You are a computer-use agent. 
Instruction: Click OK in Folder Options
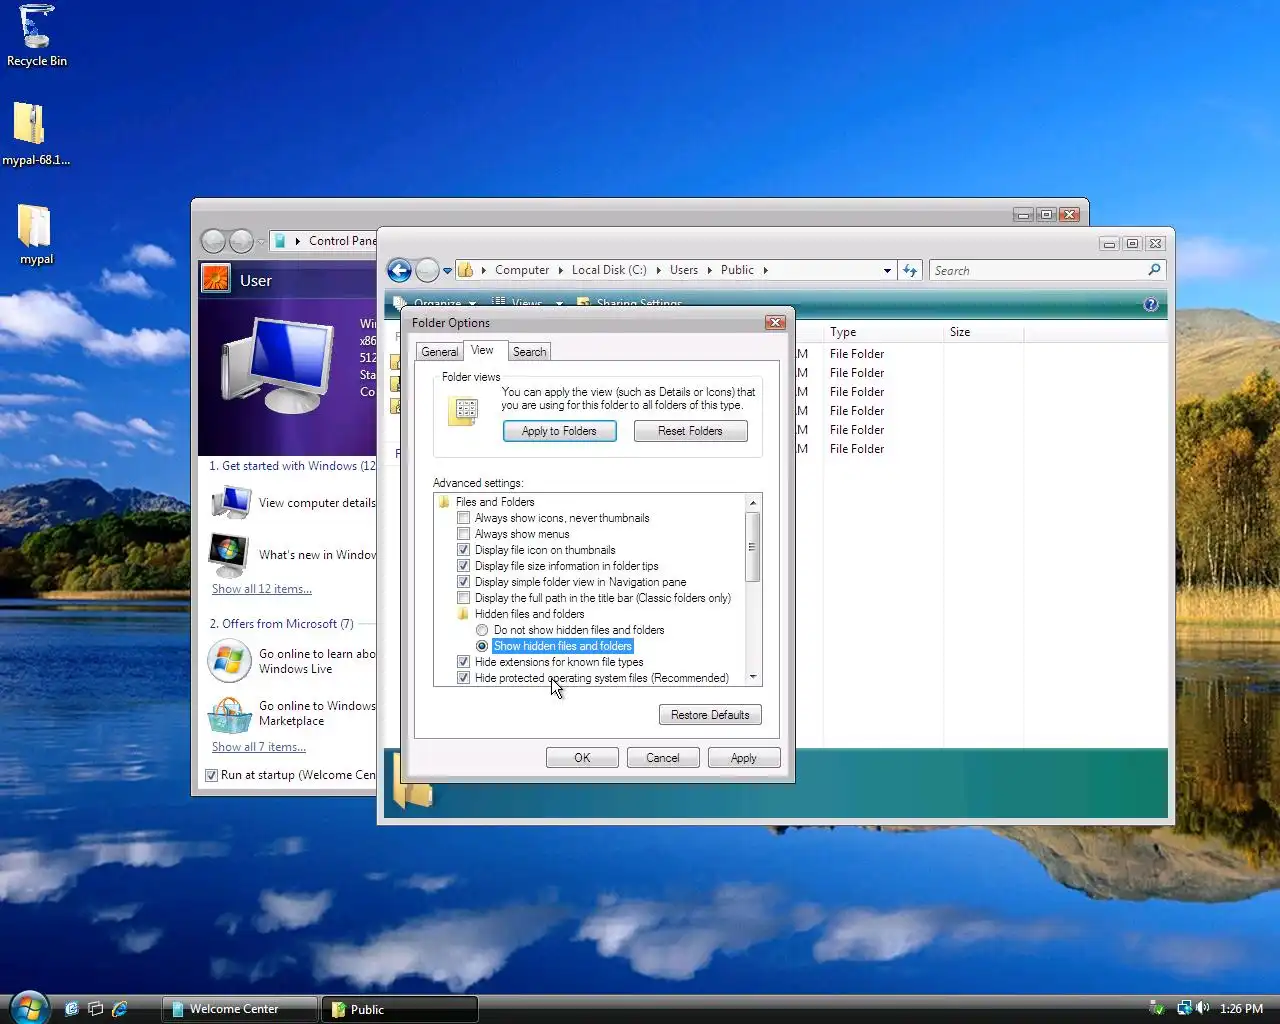(582, 758)
